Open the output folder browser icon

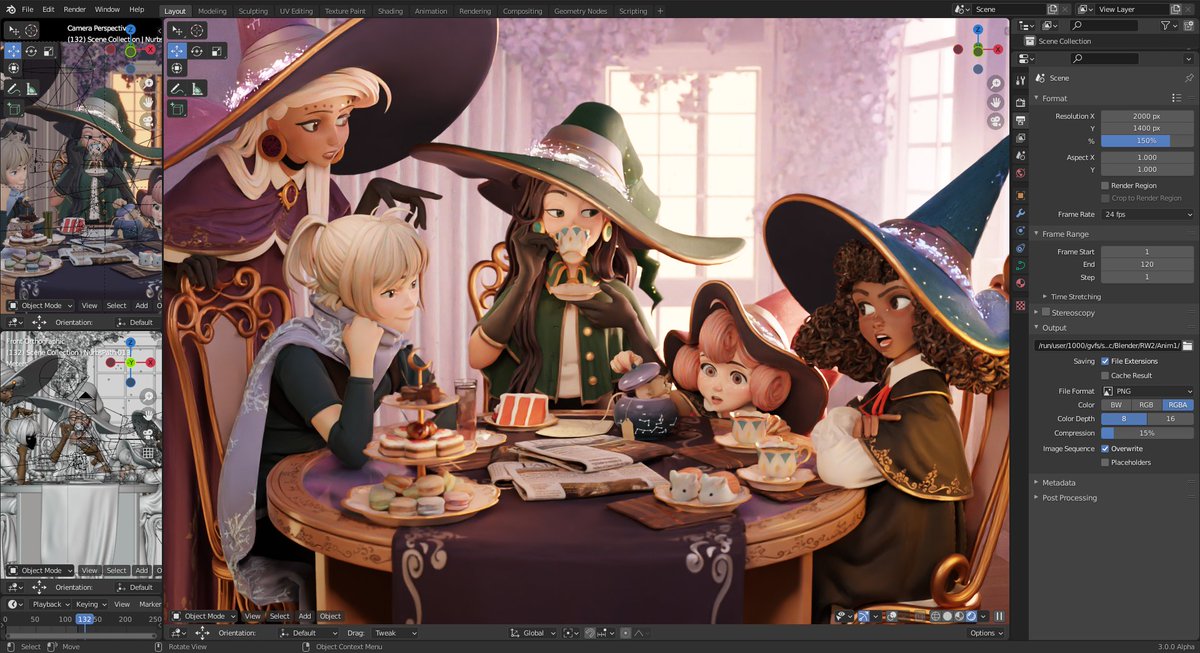[x=1187, y=345]
